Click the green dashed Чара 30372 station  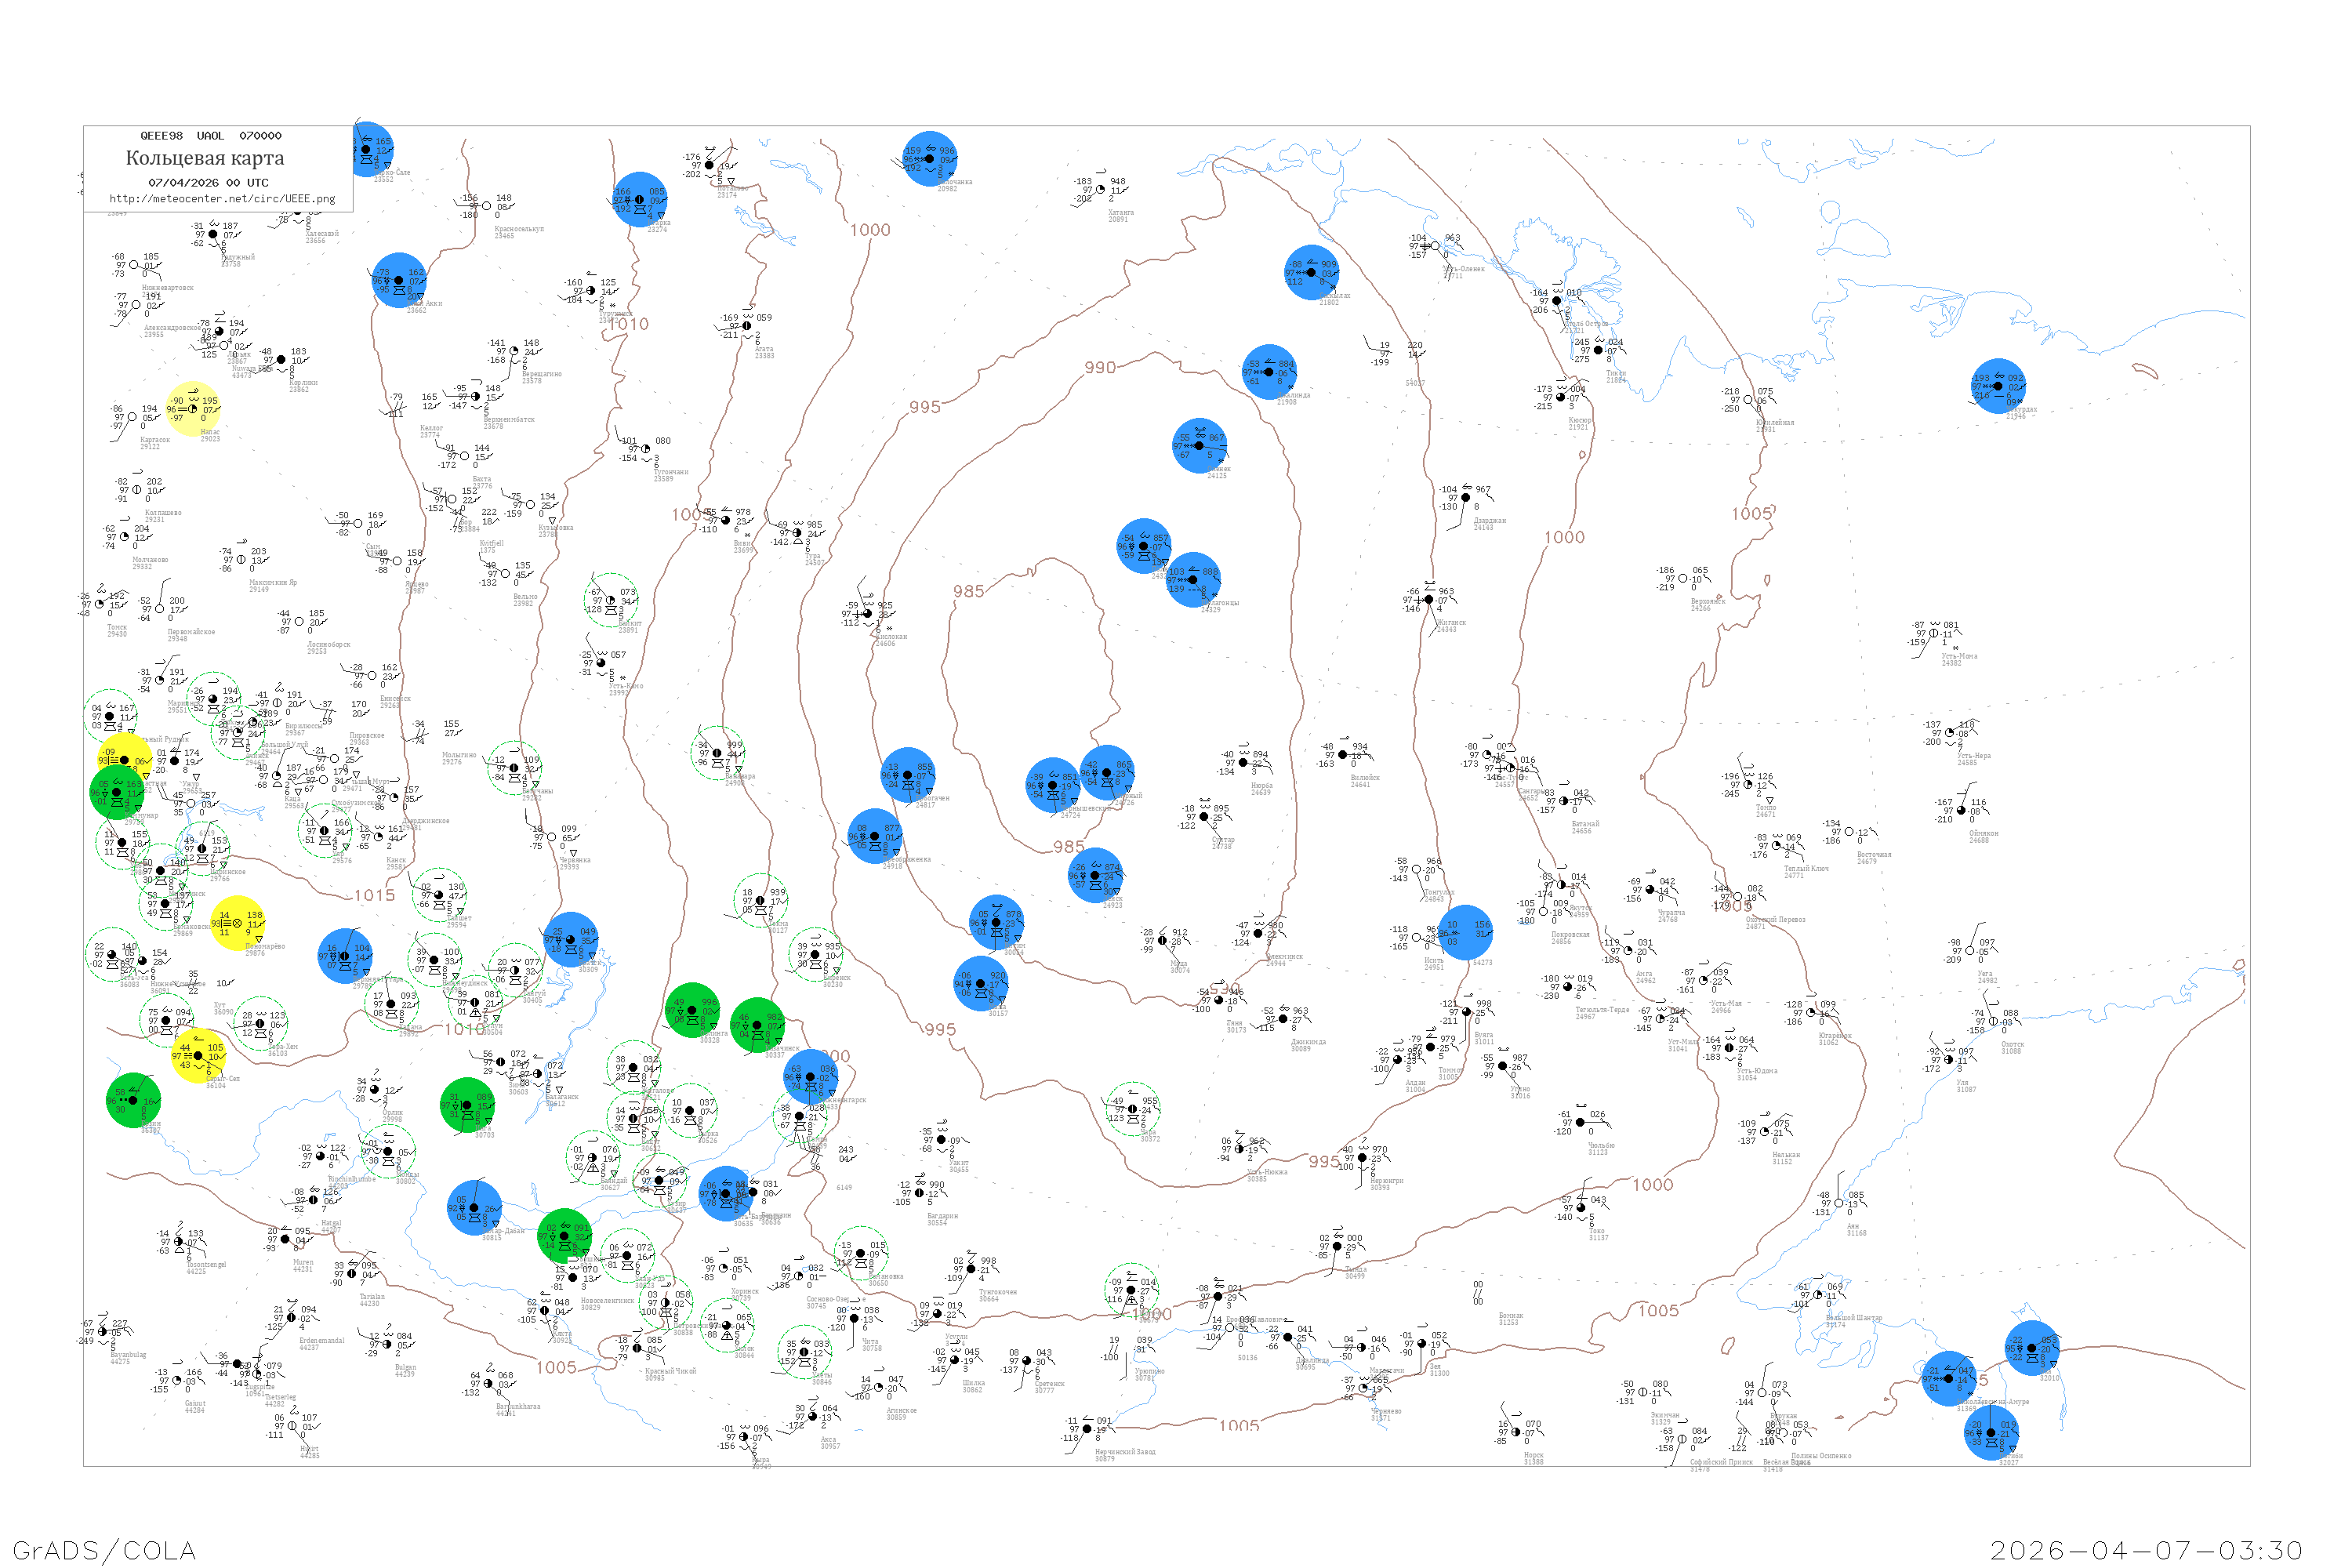1133,1109
